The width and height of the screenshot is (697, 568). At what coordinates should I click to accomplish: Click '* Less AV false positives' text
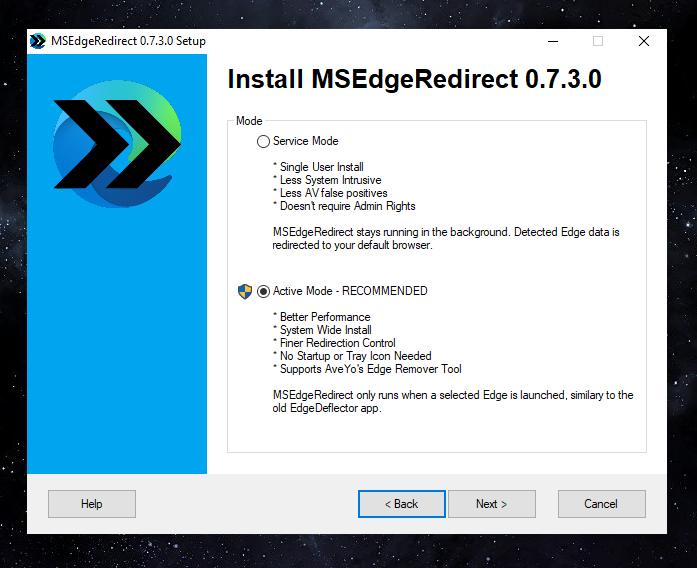point(330,193)
